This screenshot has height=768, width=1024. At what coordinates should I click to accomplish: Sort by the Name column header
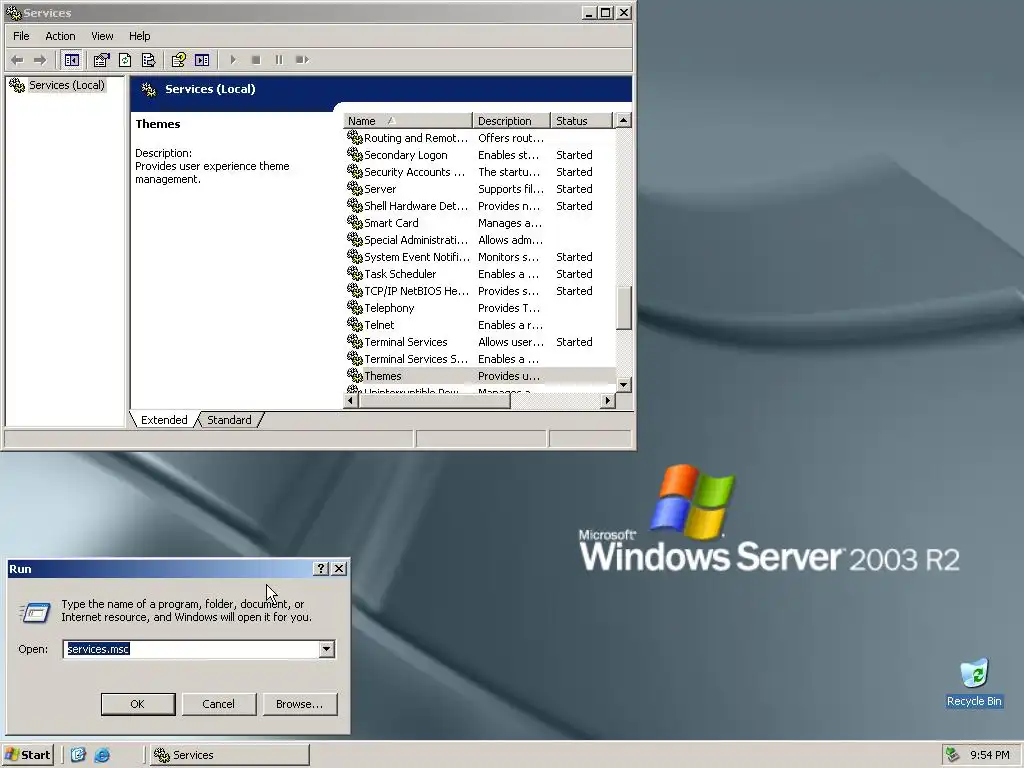point(408,121)
